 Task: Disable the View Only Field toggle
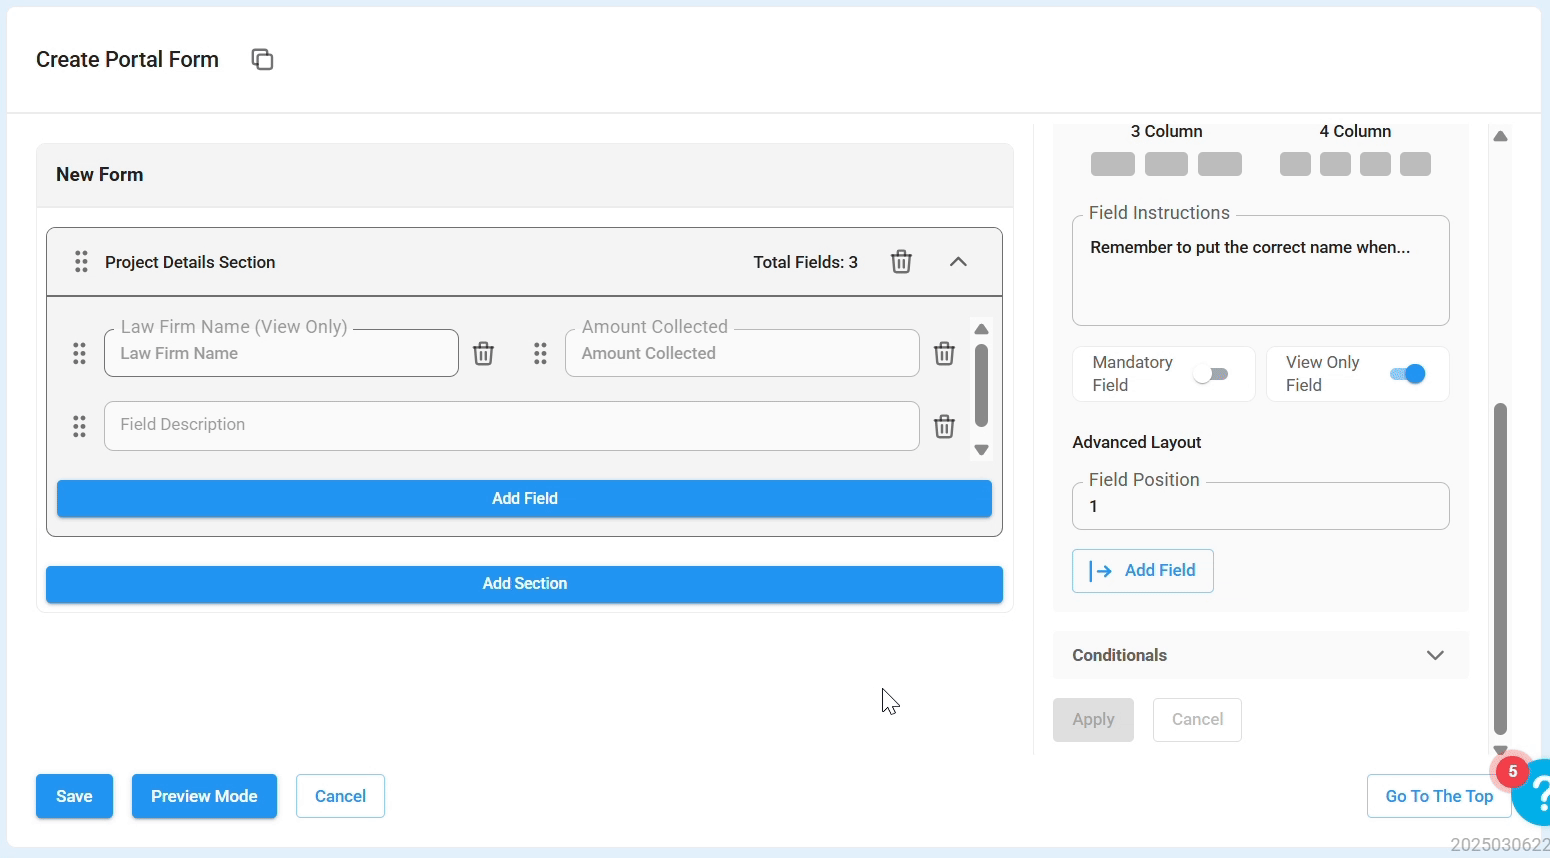tap(1408, 374)
